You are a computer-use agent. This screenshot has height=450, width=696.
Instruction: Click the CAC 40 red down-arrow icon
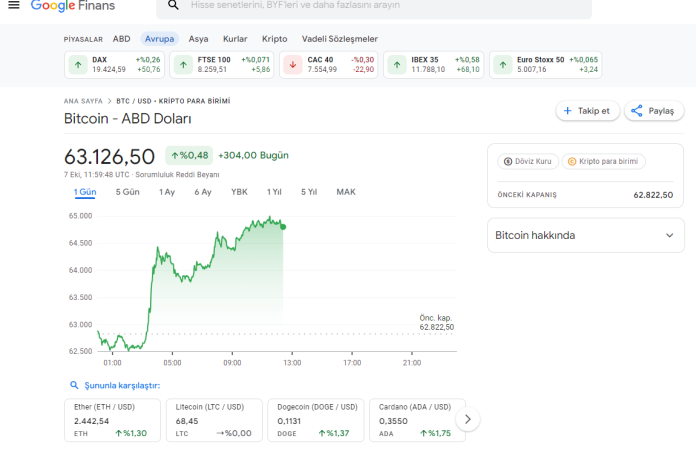[x=292, y=65]
